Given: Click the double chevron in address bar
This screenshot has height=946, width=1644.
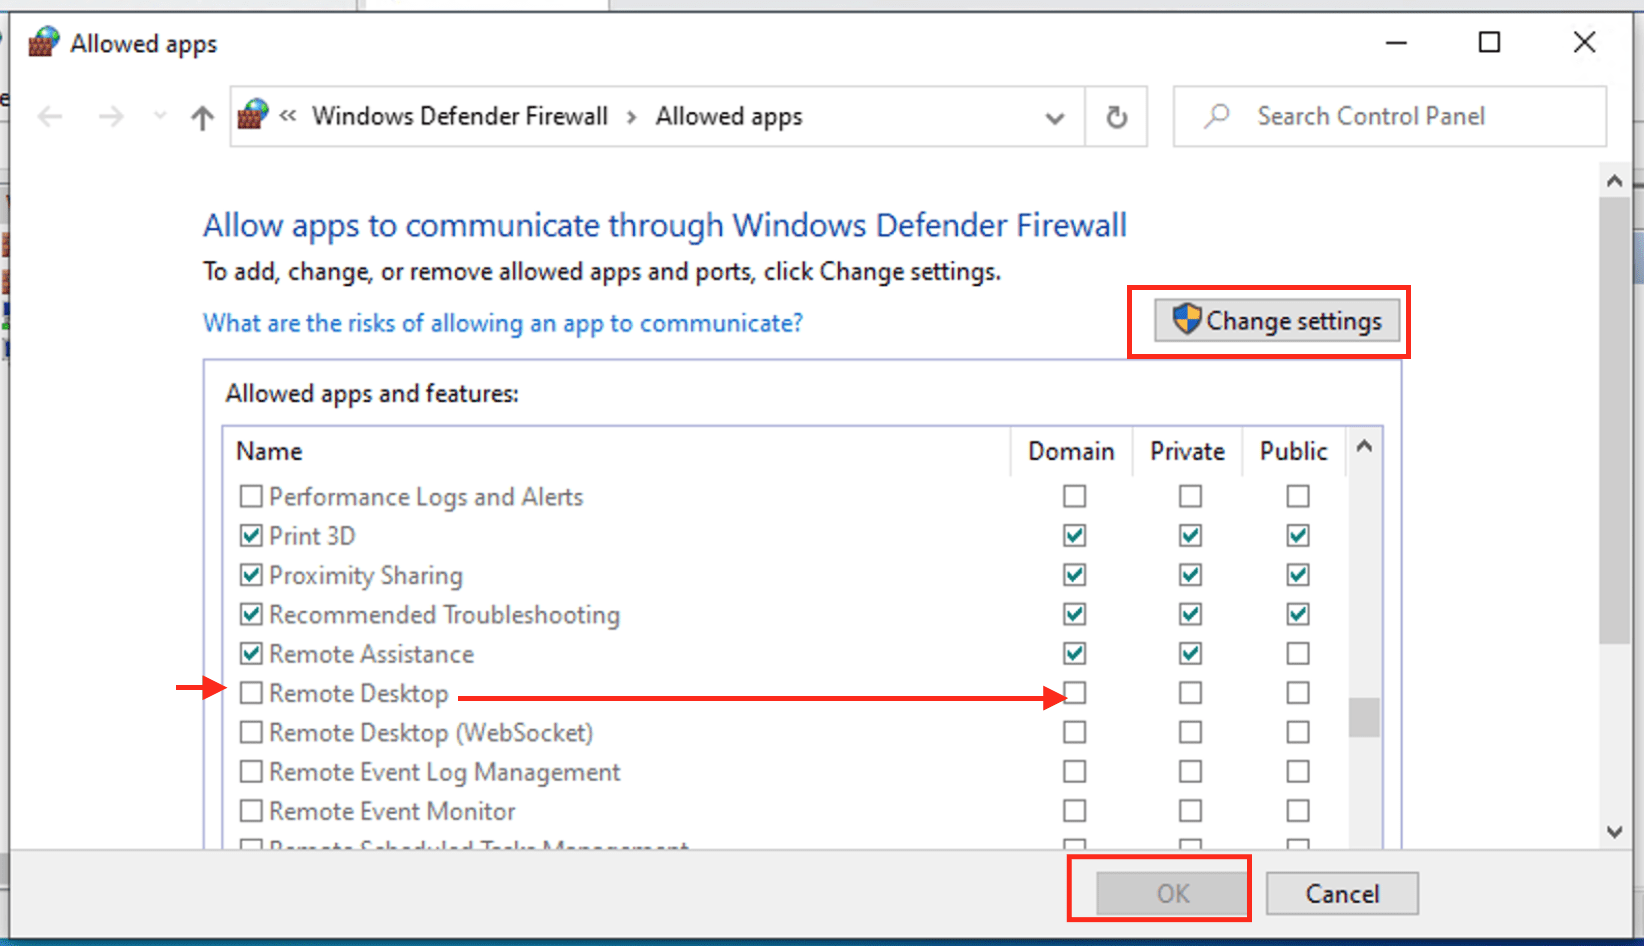Looking at the screenshot, I should pos(288,116).
